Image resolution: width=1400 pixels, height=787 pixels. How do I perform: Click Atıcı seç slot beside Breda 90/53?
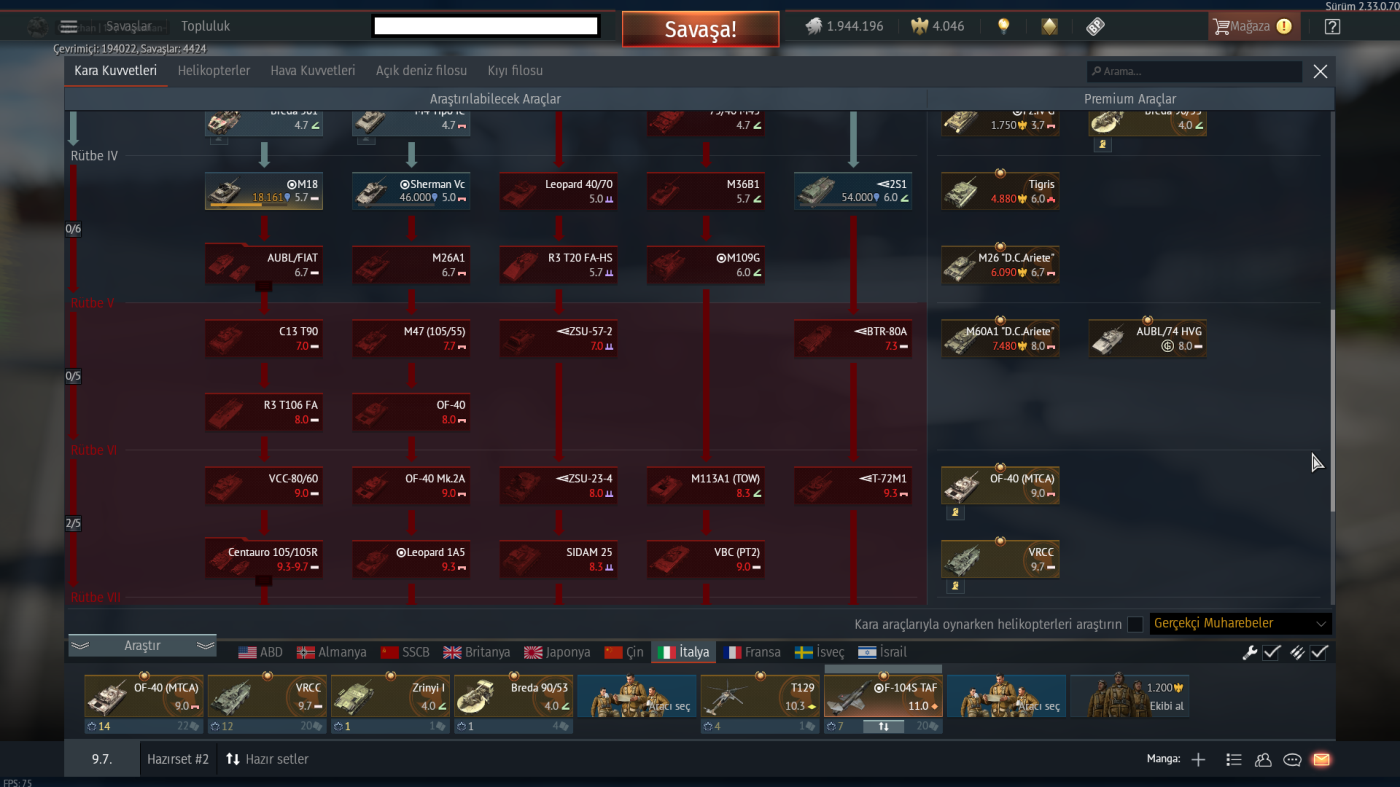(637, 696)
